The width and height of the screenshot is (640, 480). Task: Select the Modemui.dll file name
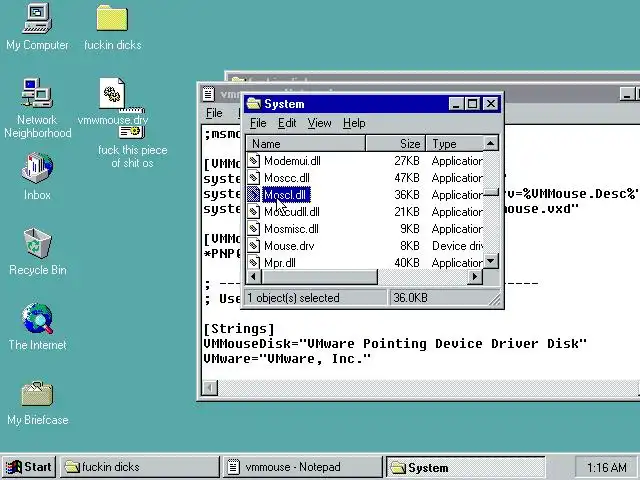(x=292, y=161)
